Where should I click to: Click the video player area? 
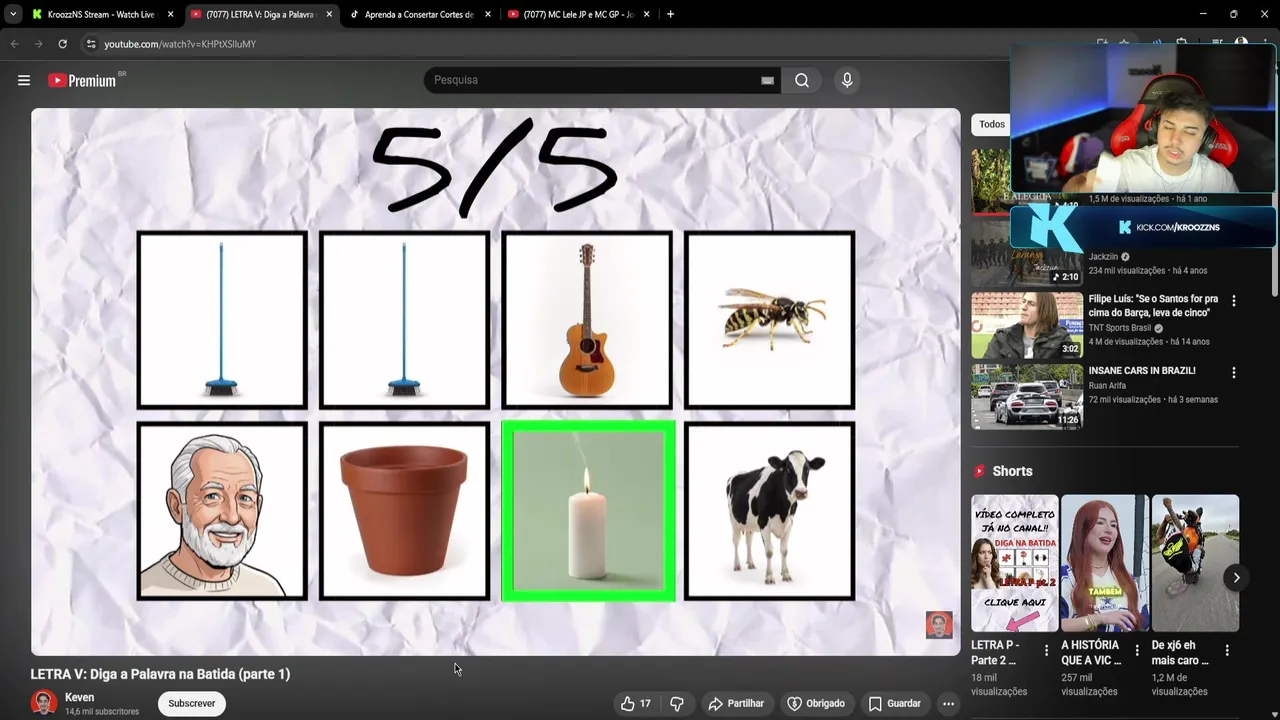[x=495, y=382]
